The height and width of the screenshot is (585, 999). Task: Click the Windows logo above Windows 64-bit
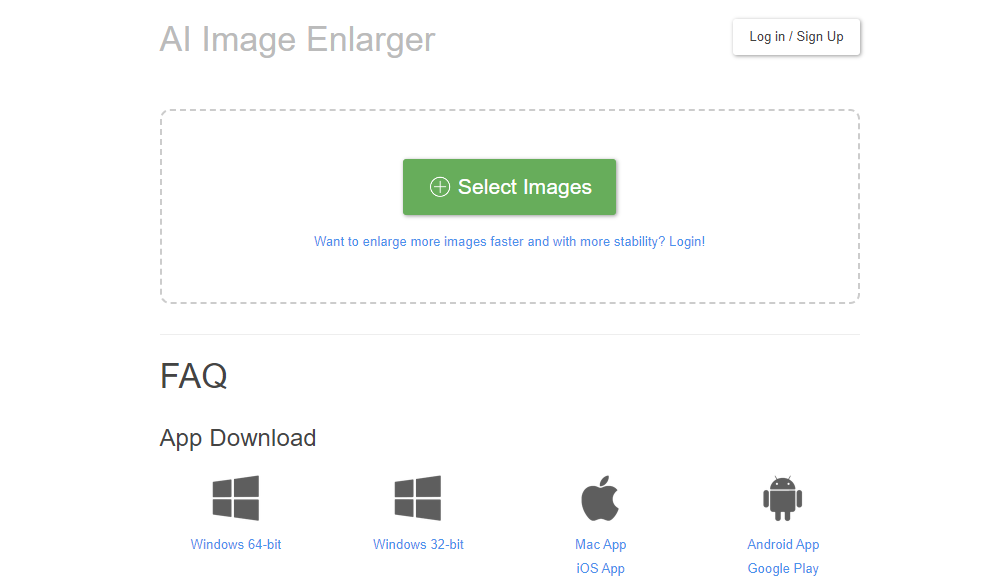[x=236, y=498]
